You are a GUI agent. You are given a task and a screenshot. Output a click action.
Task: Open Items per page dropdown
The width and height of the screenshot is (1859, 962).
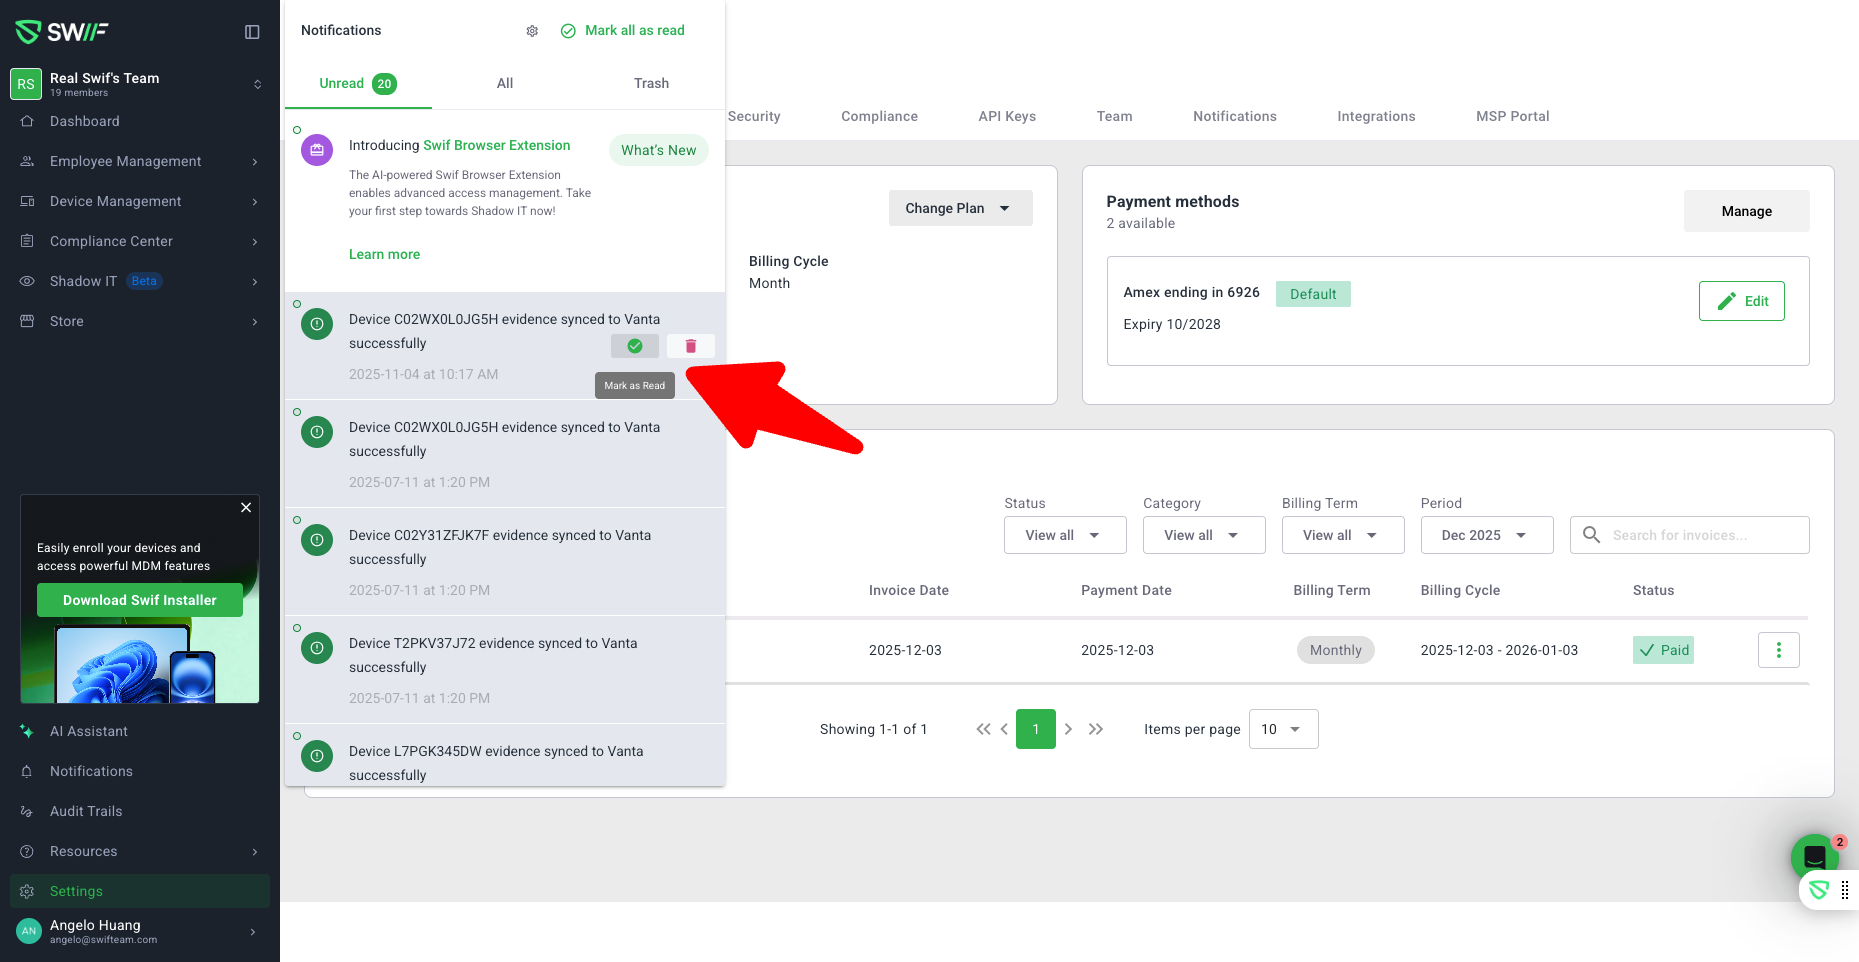(x=1283, y=729)
